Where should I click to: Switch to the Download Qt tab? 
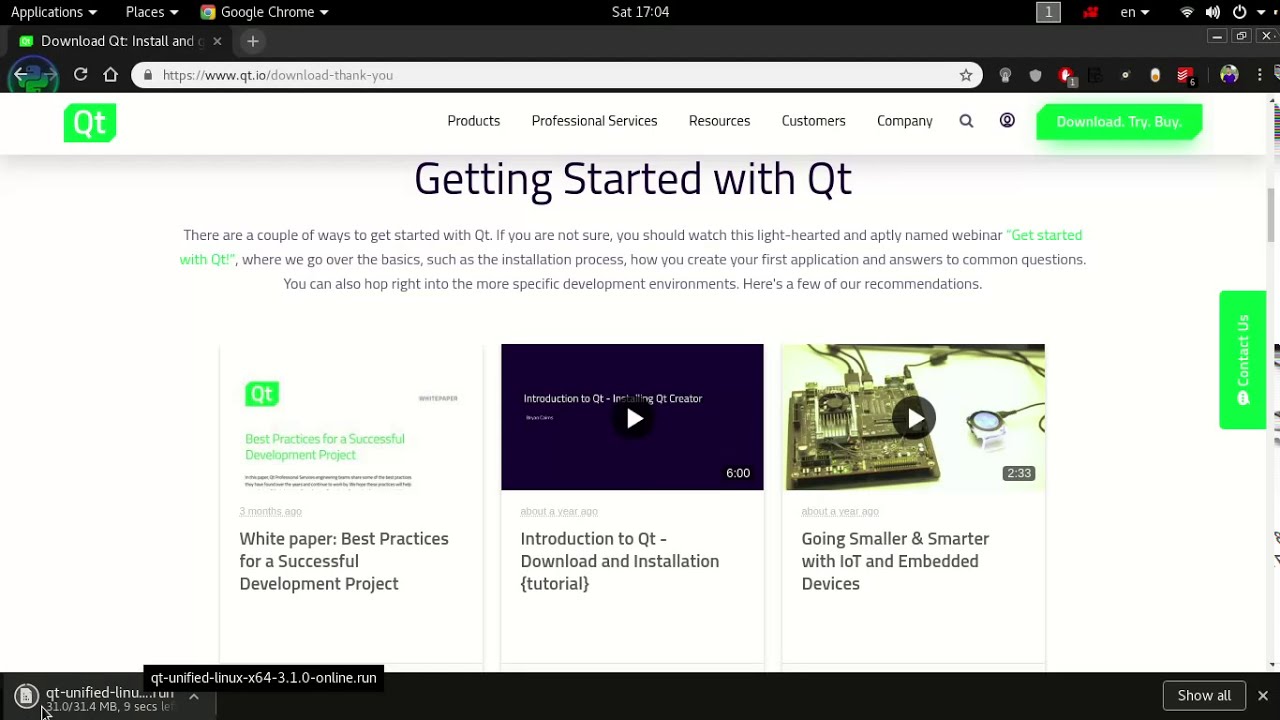pyautogui.click(x=118, y=41)
